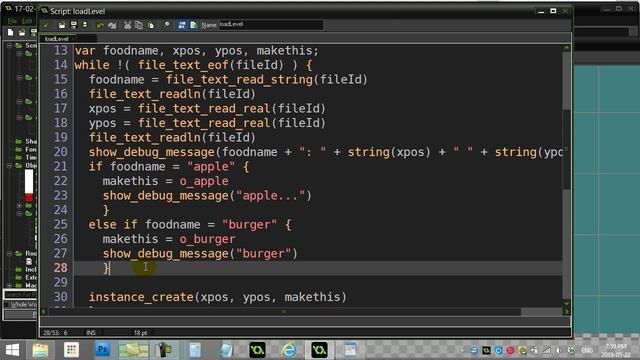This screenshot has height=360, width=640.
Task: Click the print script toolbar icon
Action: [x=85, y=25]
